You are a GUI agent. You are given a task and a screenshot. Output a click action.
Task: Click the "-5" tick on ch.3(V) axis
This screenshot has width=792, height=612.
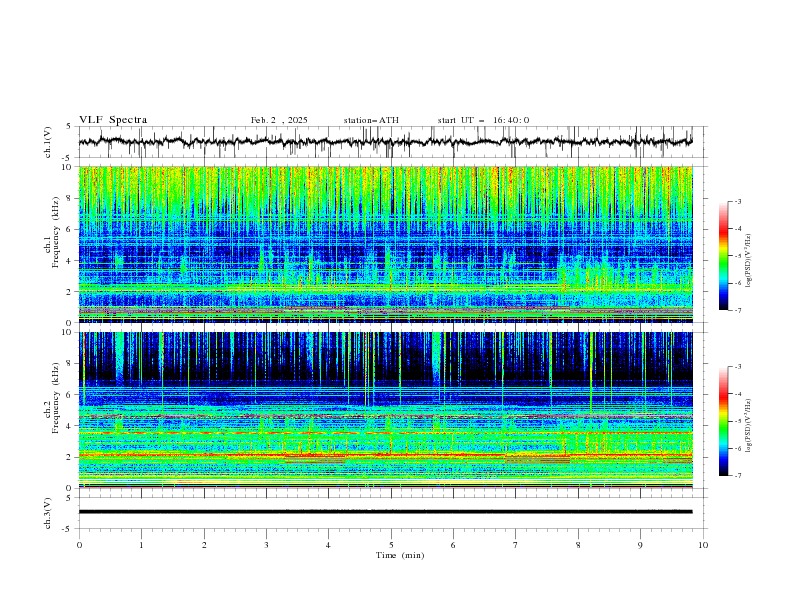(x=67, y=529)
